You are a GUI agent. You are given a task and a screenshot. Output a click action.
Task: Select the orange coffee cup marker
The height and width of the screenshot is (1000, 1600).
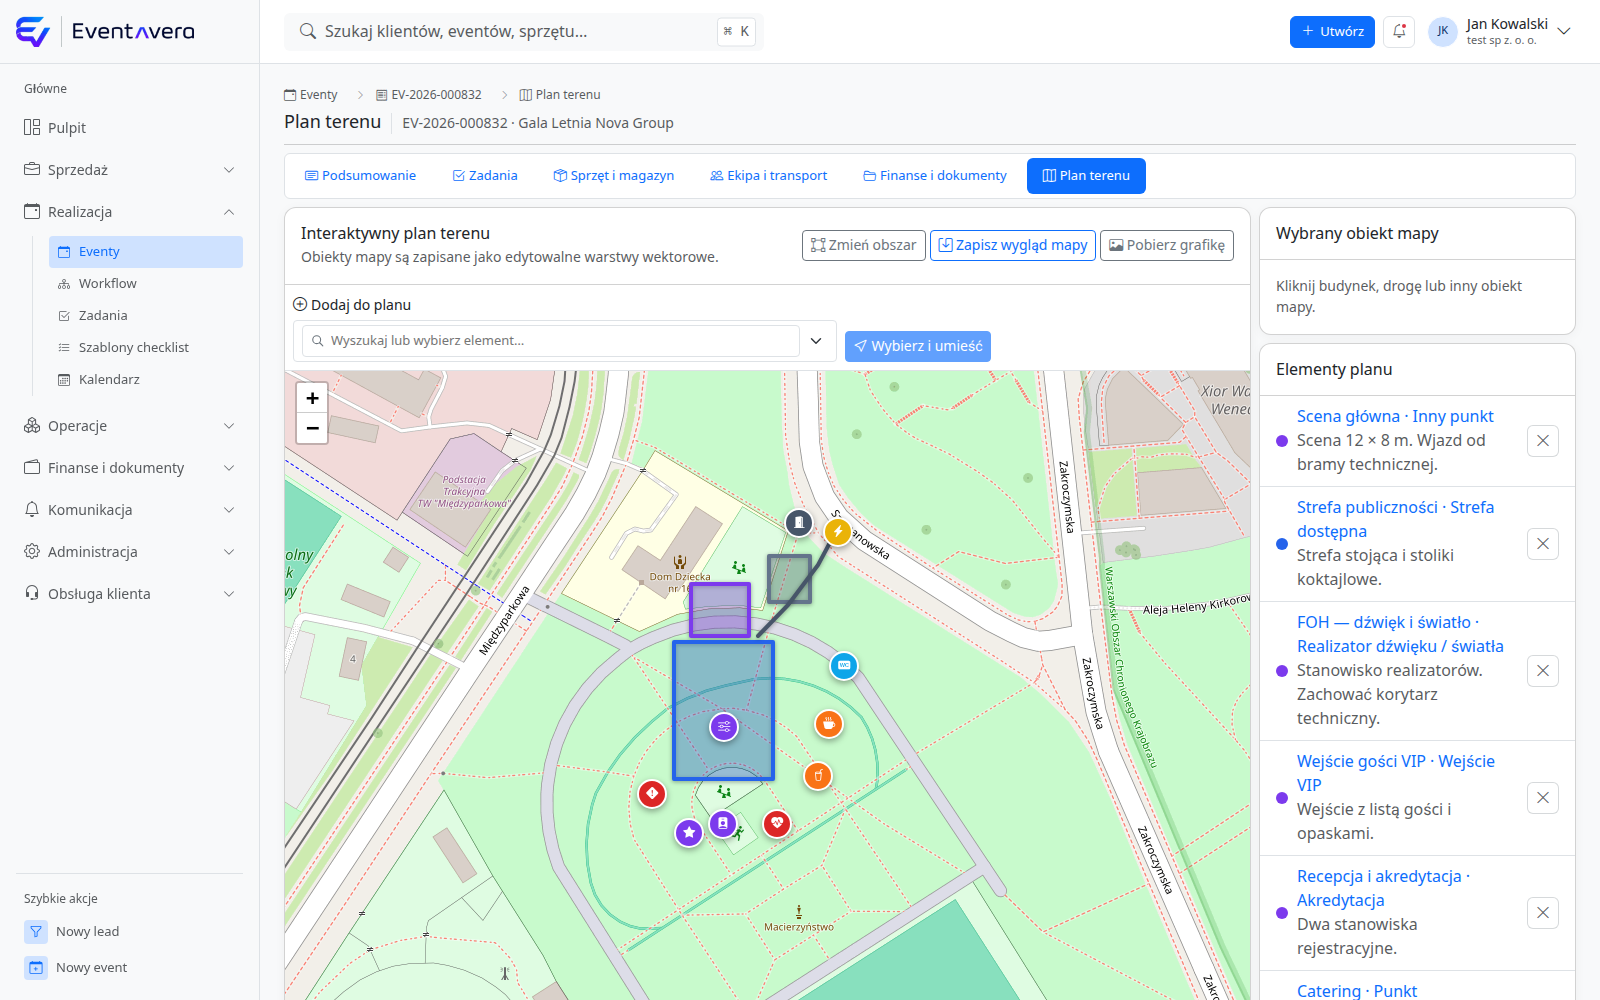coord(829,724)
